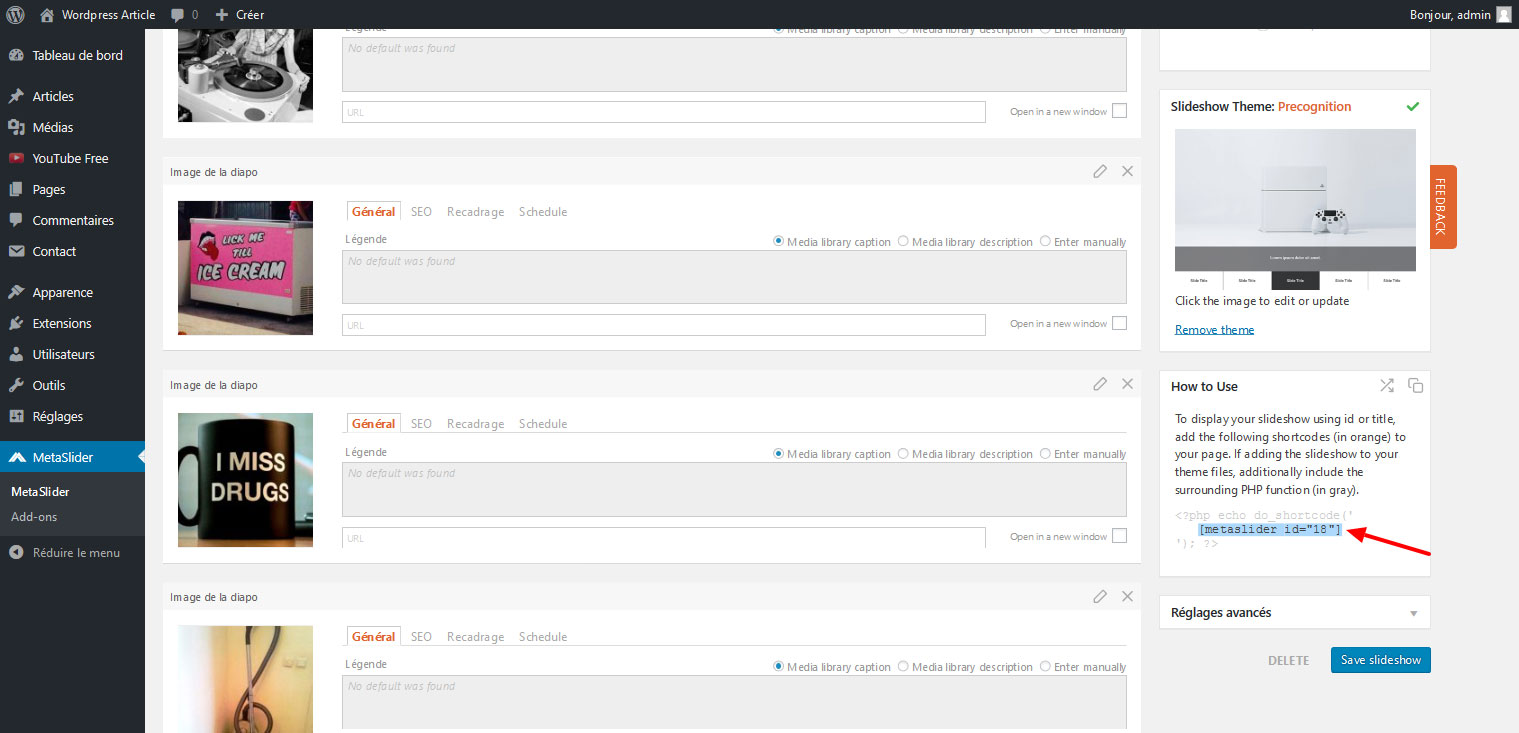Screen dimensions: 1519x733
Task: Open the WordPress logo menu
Action: point(15,14)
